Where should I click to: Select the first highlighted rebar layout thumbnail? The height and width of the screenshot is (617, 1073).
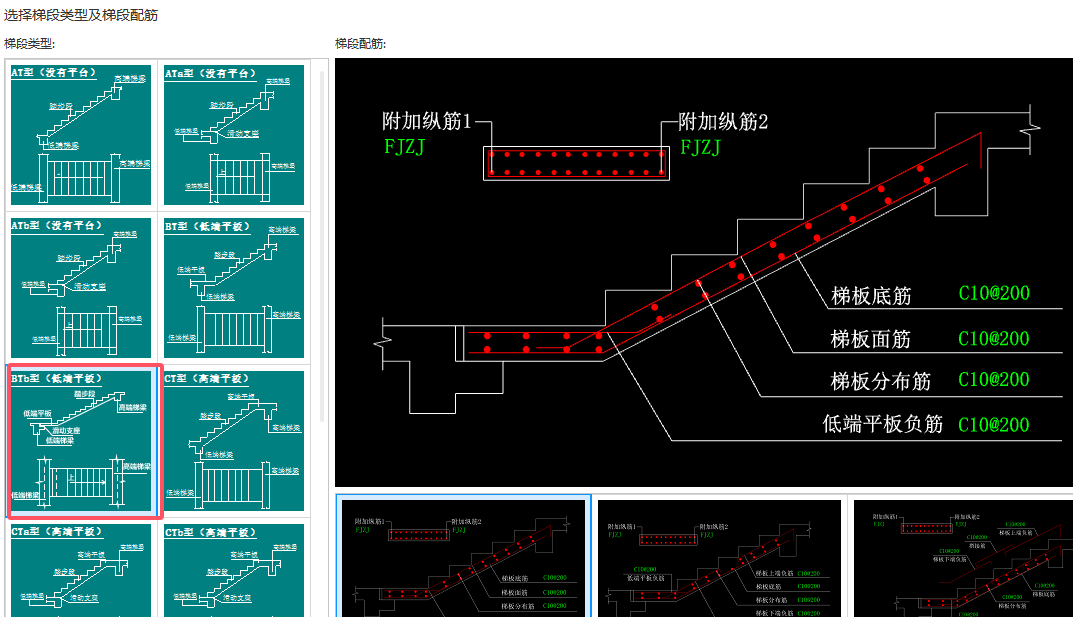pos(463,557)
